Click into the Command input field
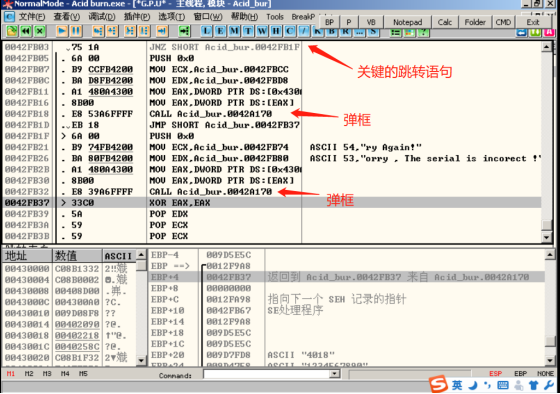 click(x=267, y=374)
